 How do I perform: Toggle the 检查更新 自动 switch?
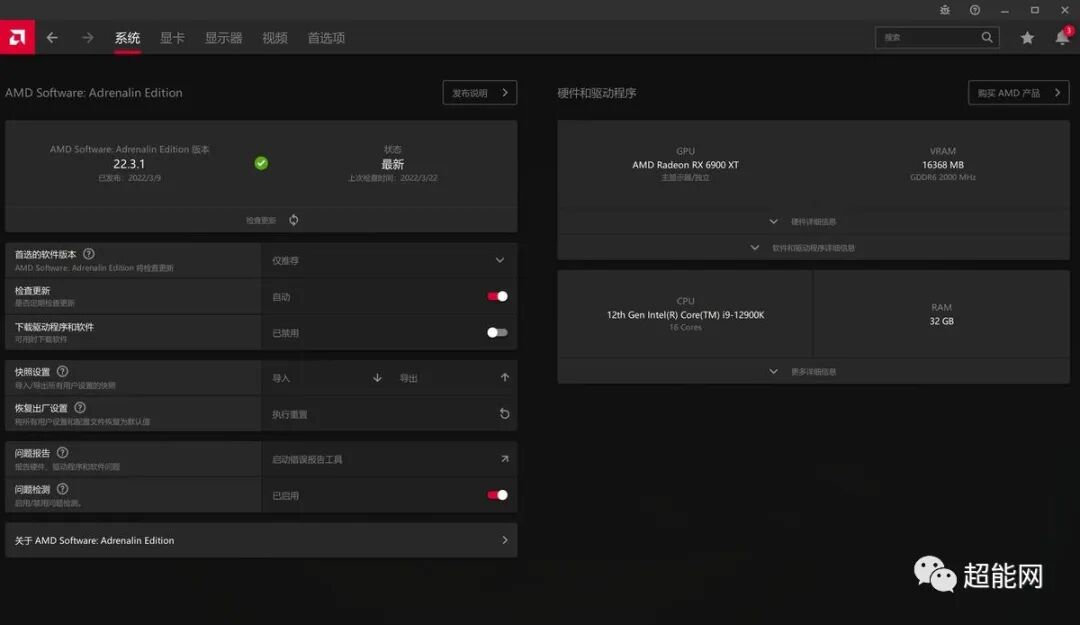(x=497, y=296)
